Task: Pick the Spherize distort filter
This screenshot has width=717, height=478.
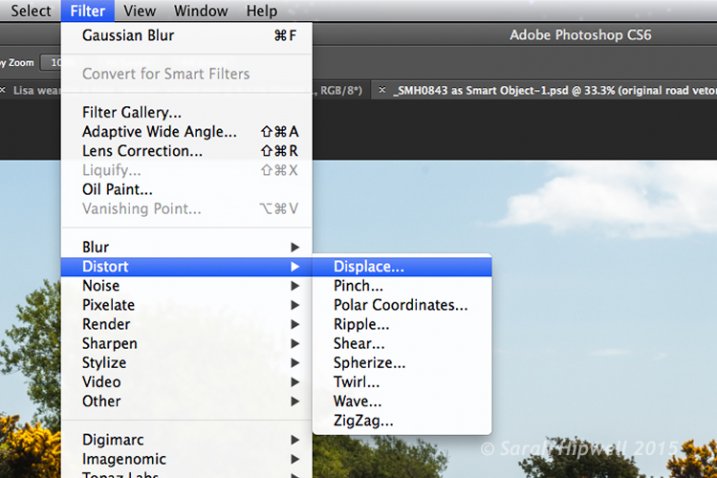Action: click(x=369, y=363)
